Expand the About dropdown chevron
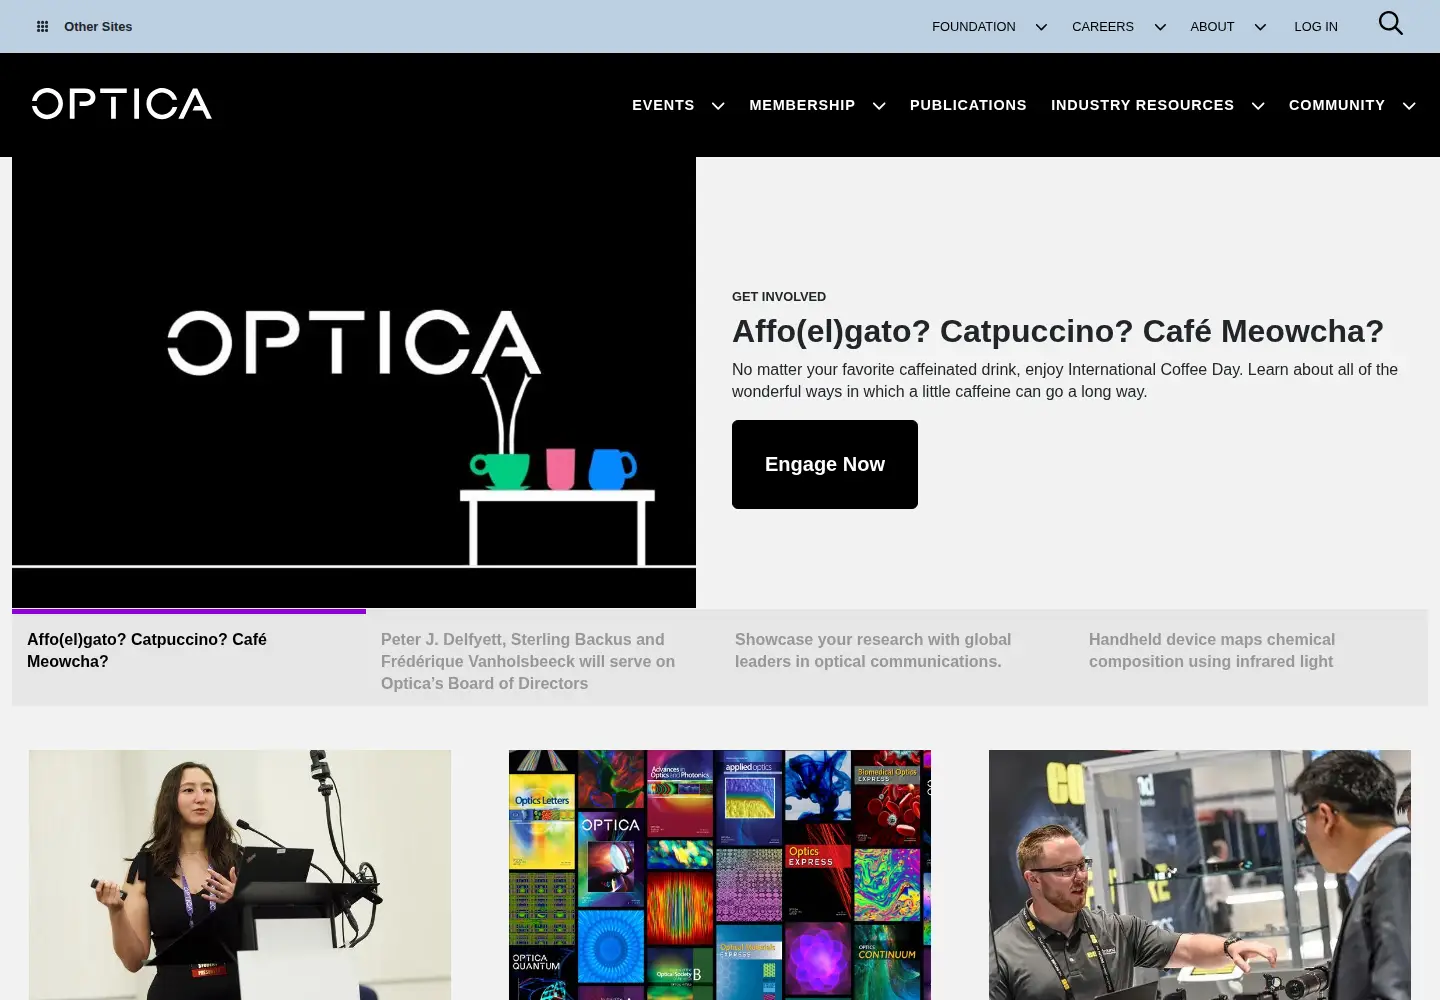 click(1260, 27)
